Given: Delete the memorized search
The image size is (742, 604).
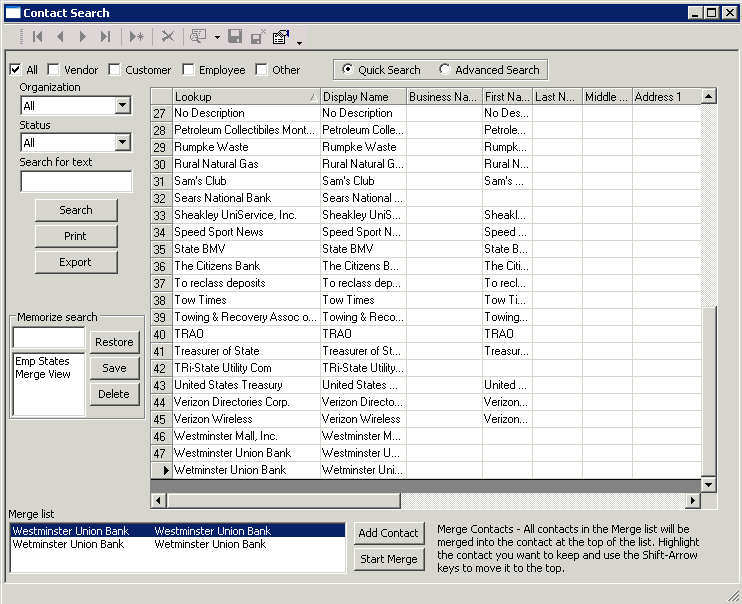Looking at the screenshot, I should (115, 394).
